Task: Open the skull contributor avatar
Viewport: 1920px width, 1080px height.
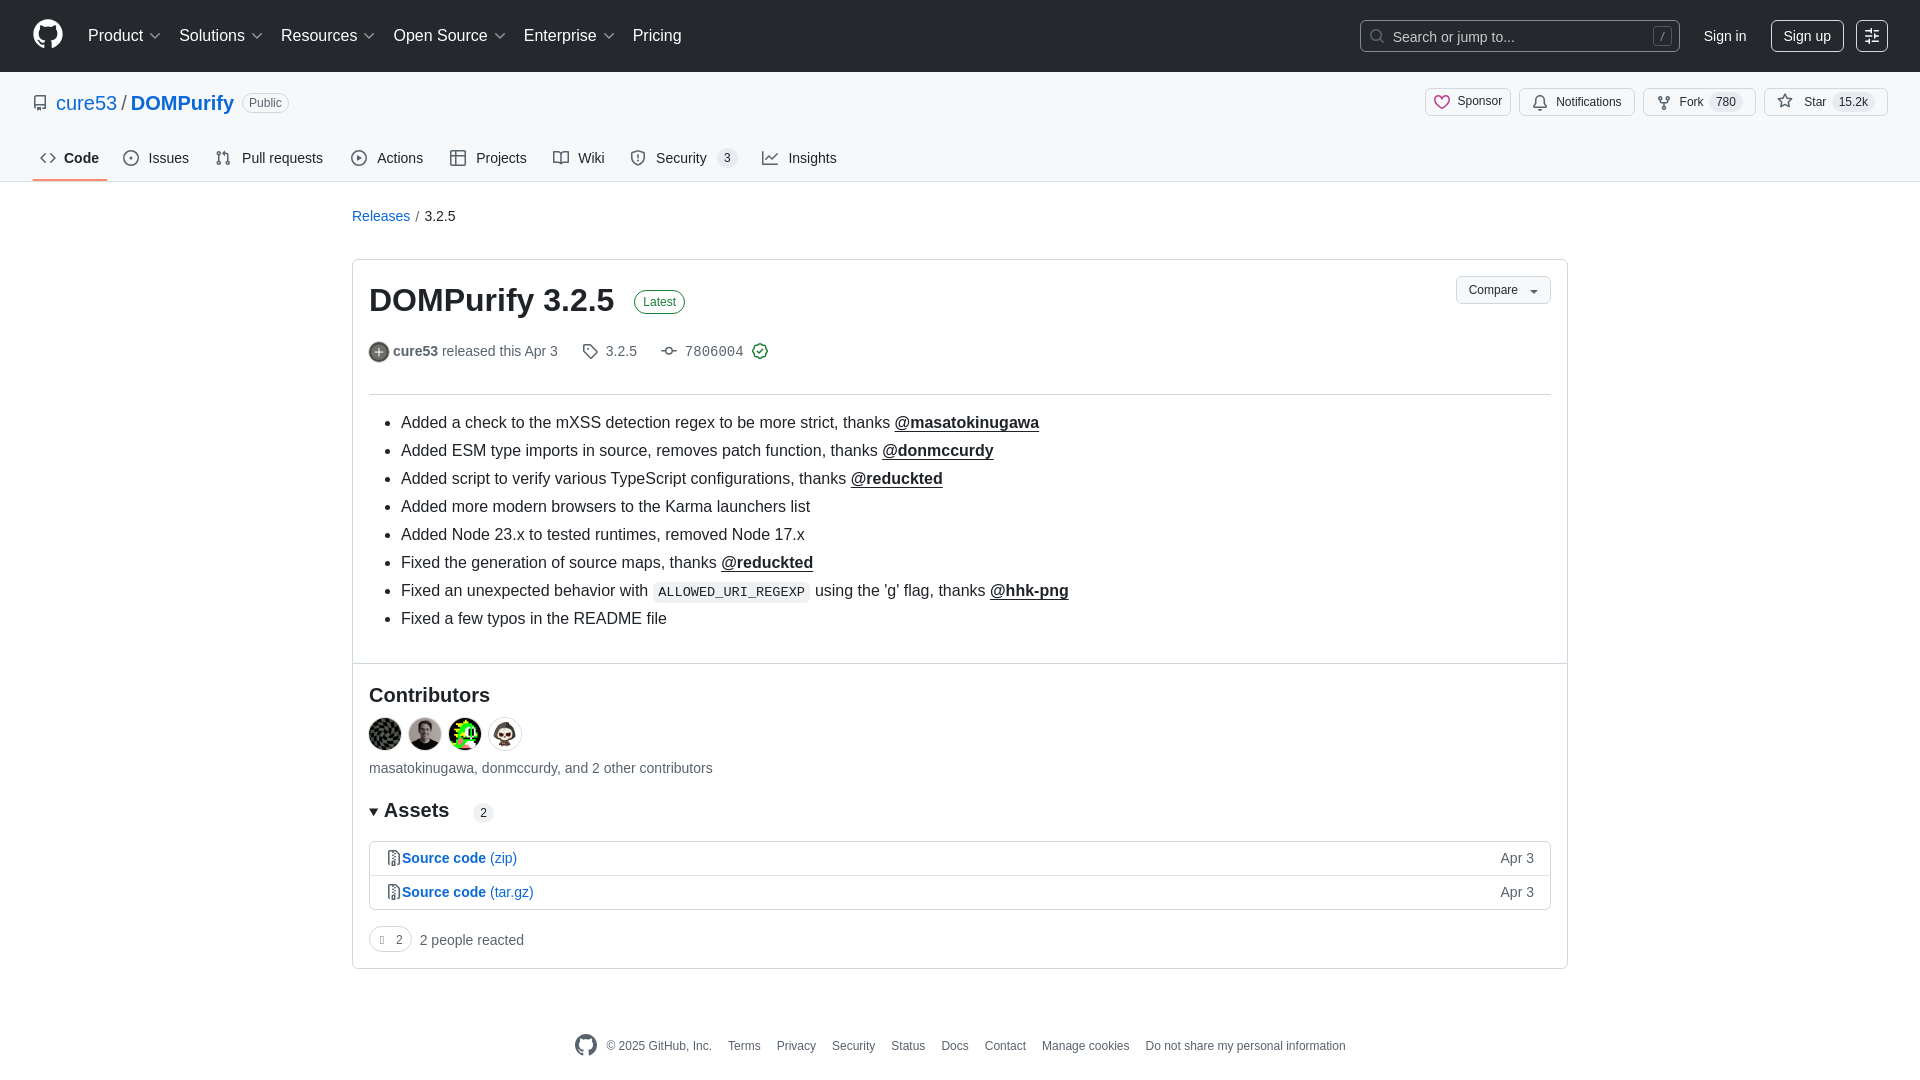Action: tap(505, 734)
